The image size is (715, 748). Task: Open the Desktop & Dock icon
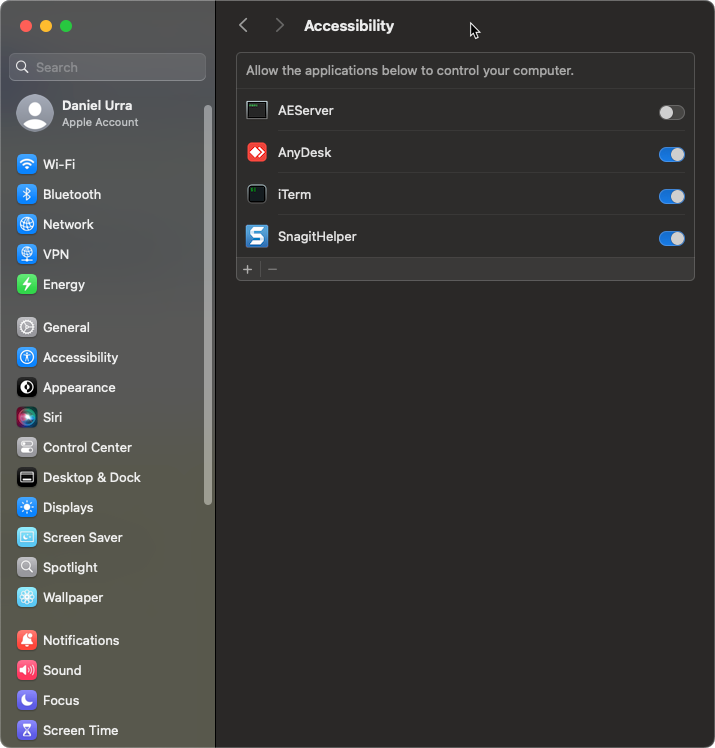[27, 478]
